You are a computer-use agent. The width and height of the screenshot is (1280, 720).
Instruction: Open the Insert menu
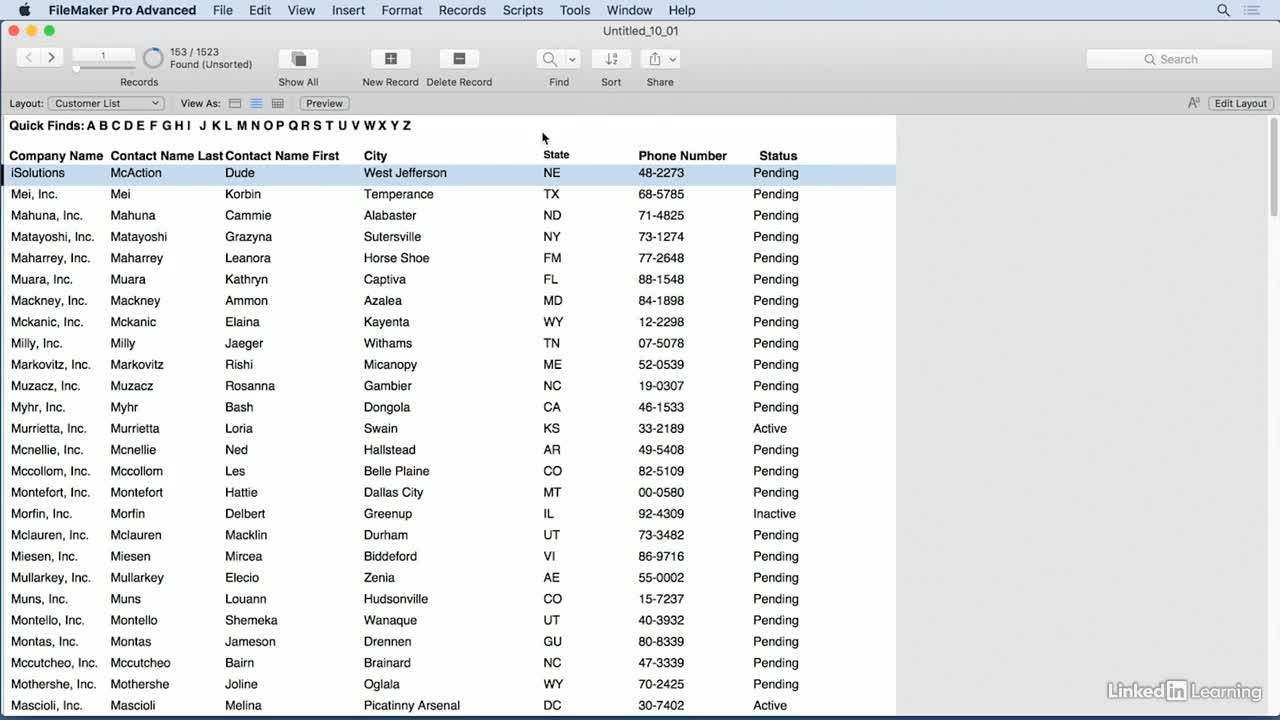coord(348,10)
